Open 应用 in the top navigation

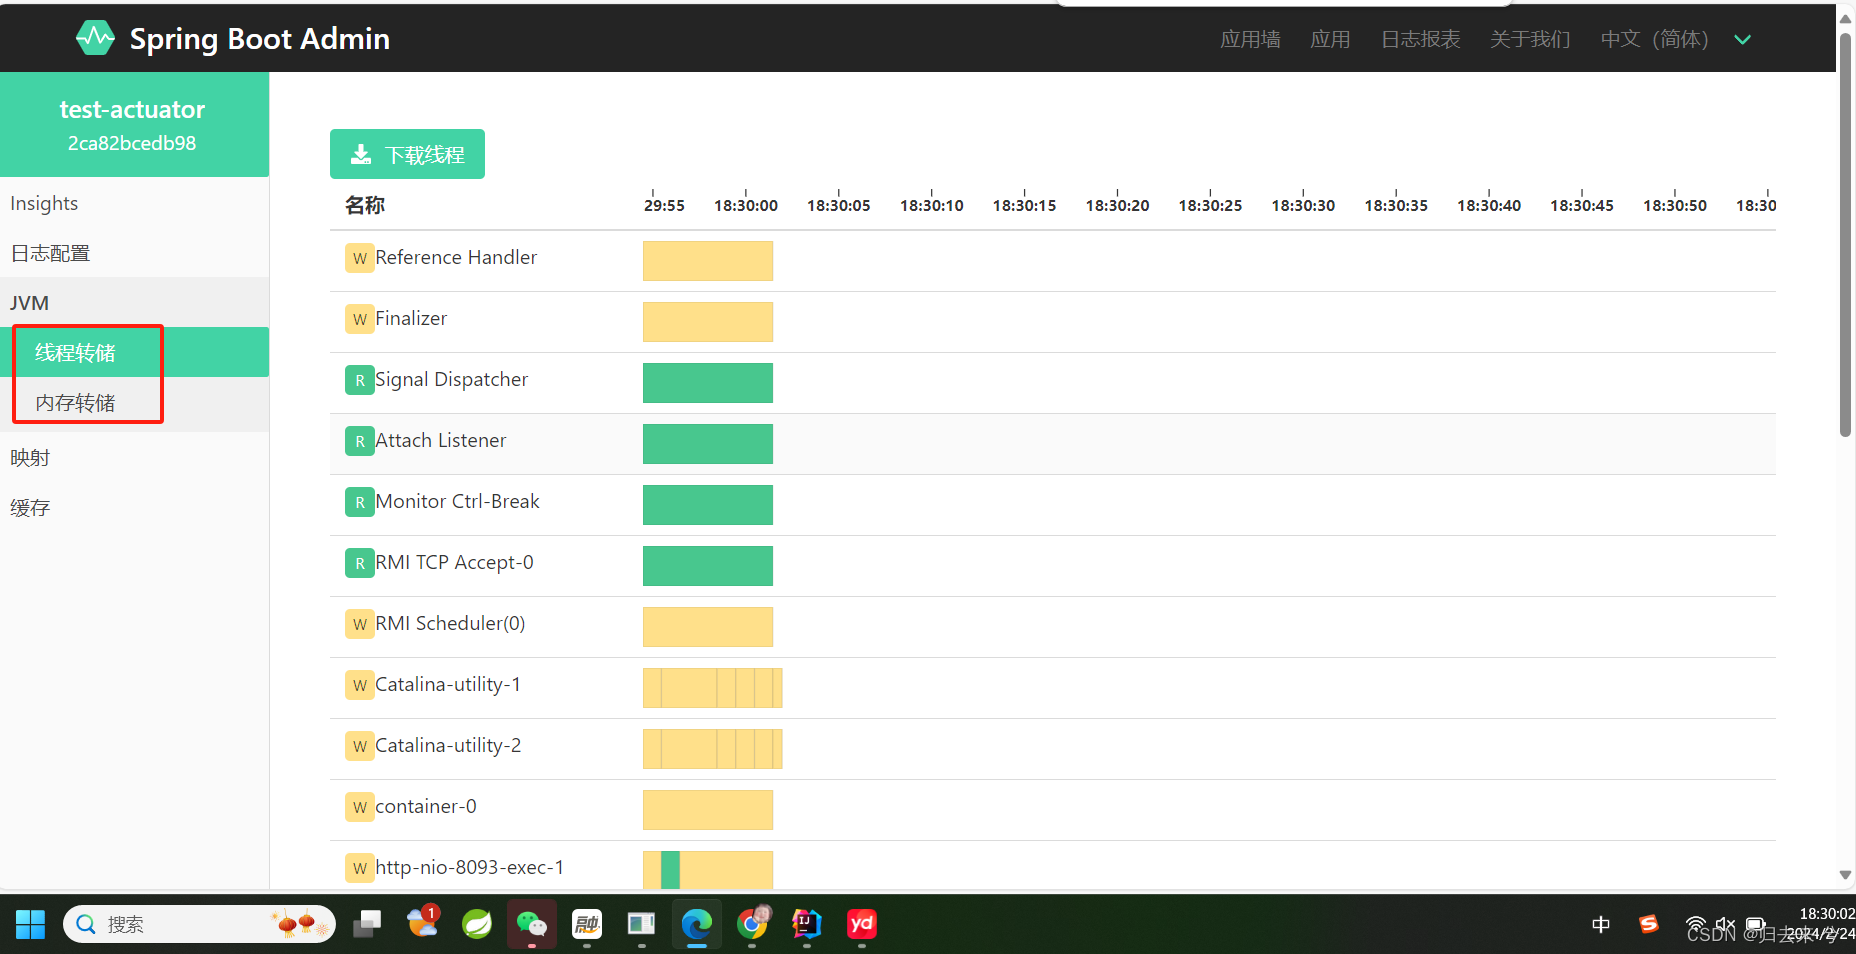tap(1330, 39)
